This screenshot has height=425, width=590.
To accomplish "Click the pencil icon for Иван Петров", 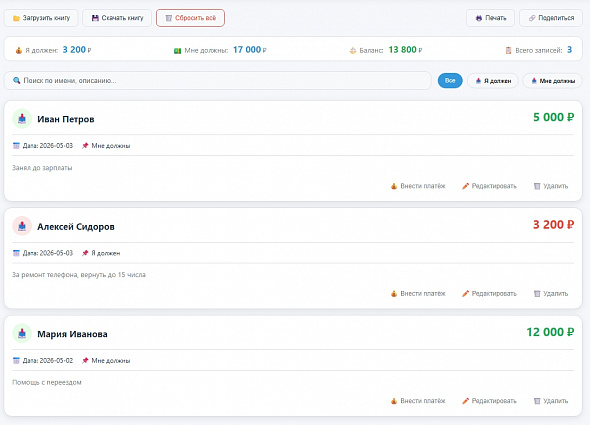I will click(x=465, y=186).
